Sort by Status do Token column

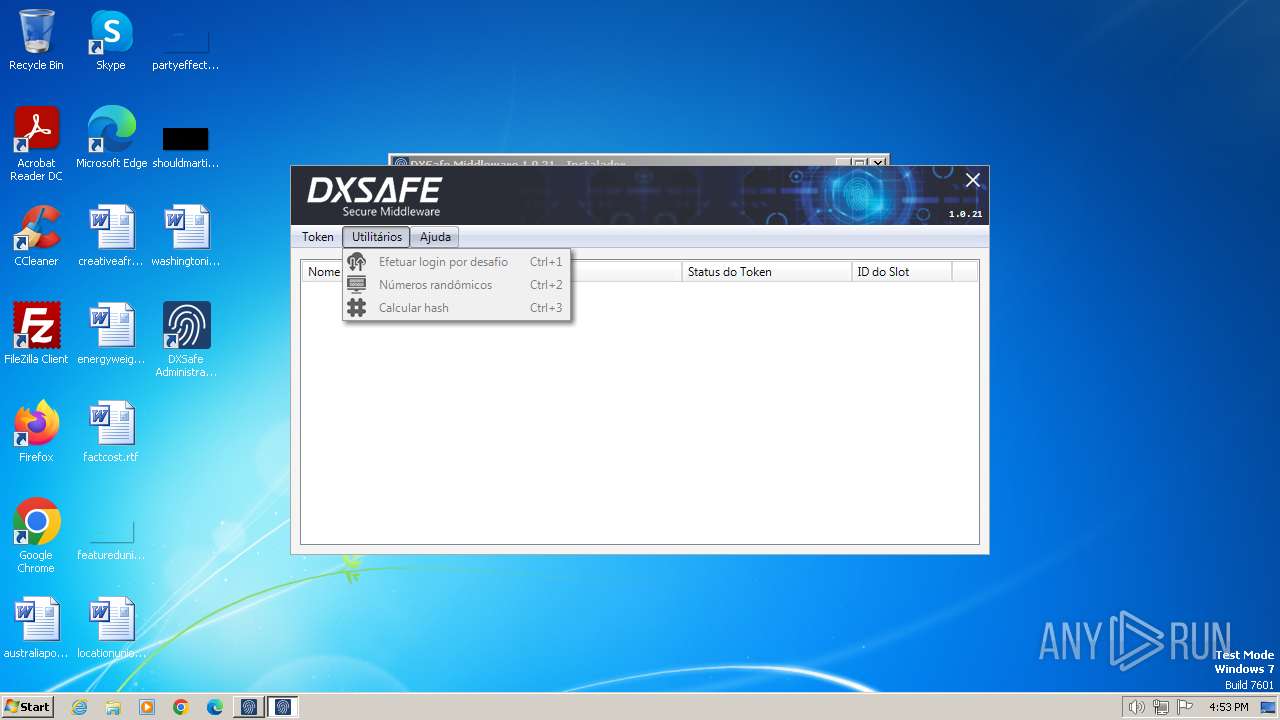tap(767, 272)
